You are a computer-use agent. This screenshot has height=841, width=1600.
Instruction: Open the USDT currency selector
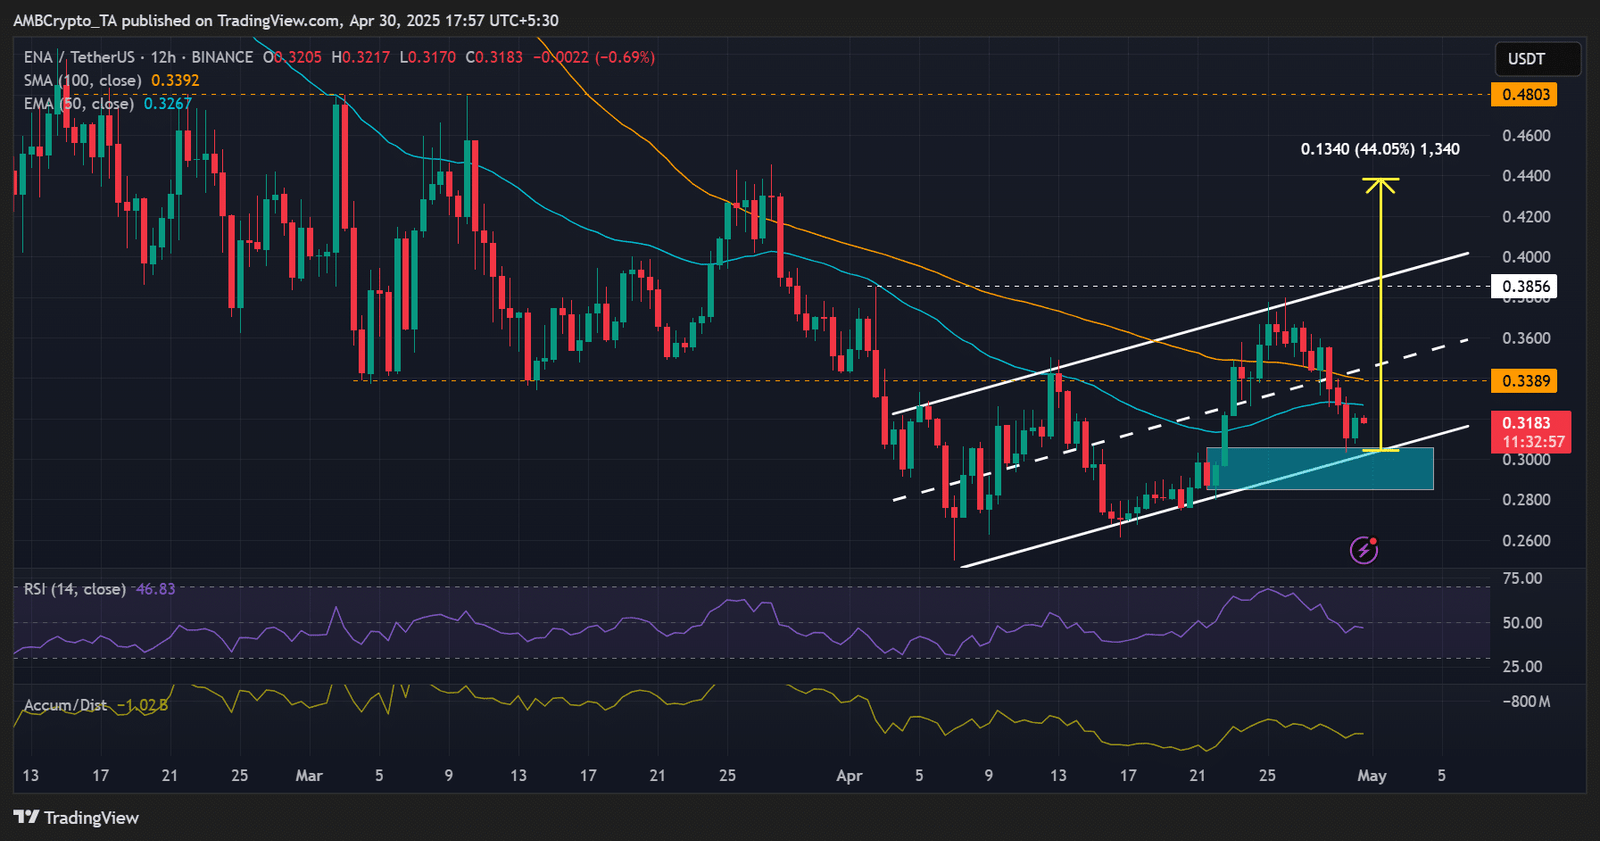1537,59
